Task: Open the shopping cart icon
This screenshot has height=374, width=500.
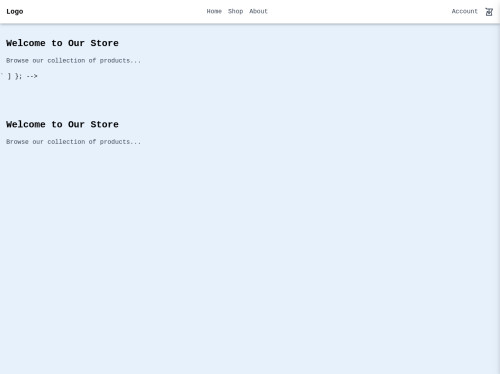Action: (x=489, y=12)
